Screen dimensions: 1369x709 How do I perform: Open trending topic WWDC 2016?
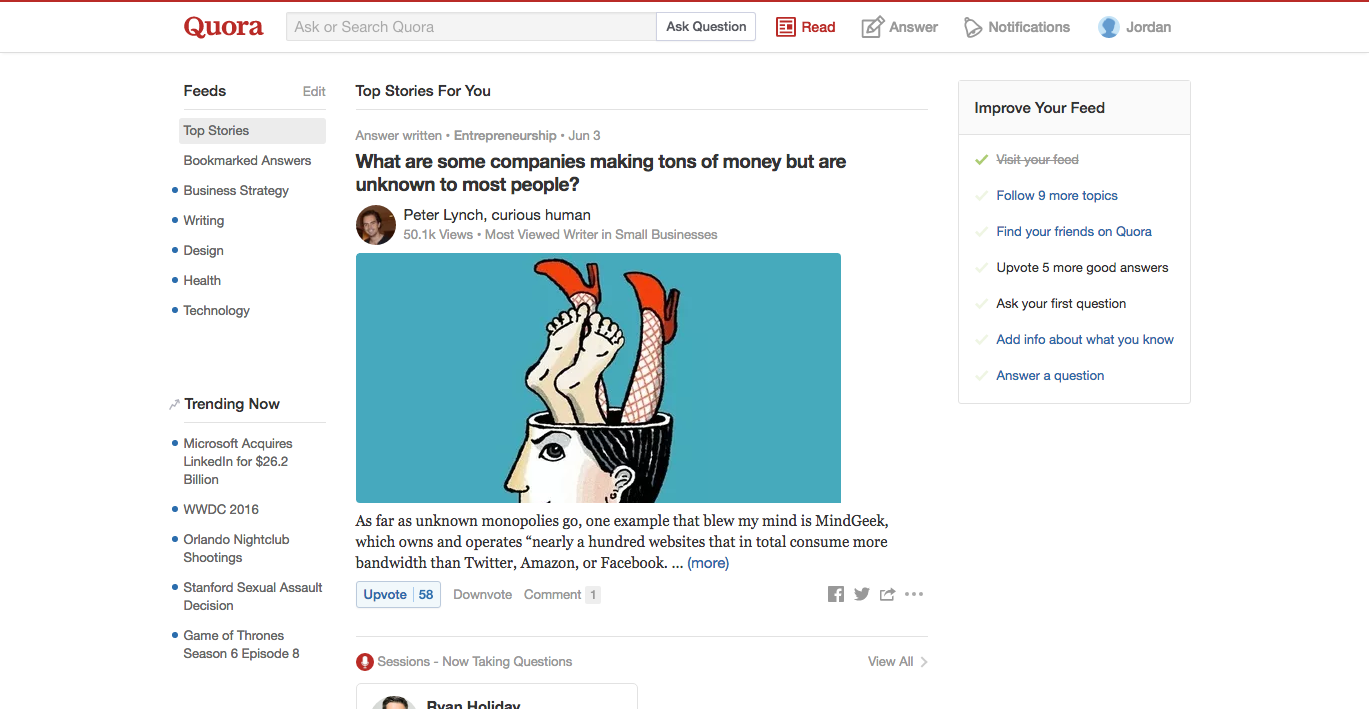221,510
